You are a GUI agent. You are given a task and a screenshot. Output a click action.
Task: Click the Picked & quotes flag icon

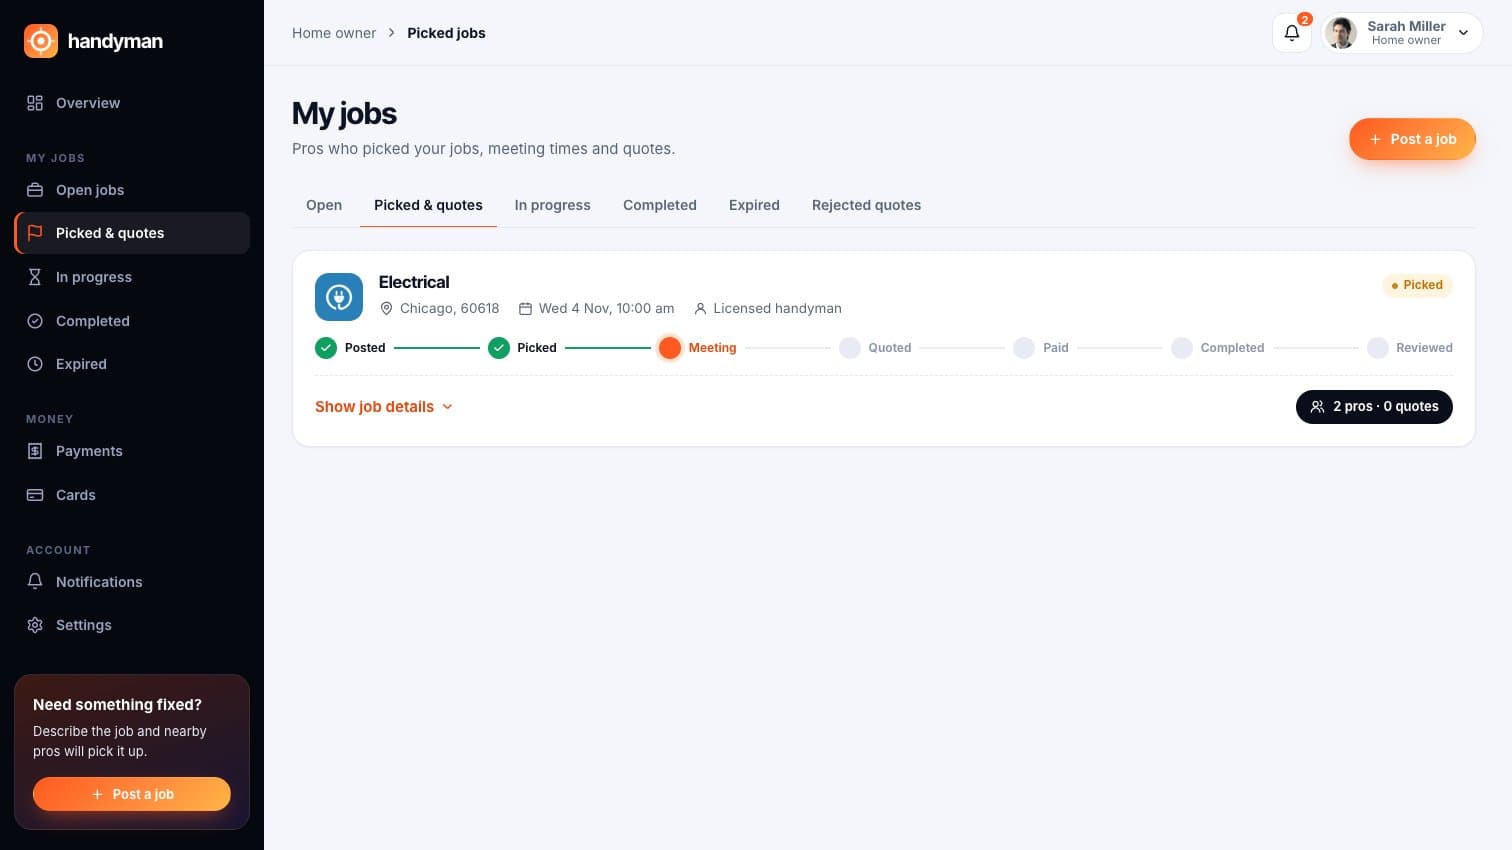point(35,233)
